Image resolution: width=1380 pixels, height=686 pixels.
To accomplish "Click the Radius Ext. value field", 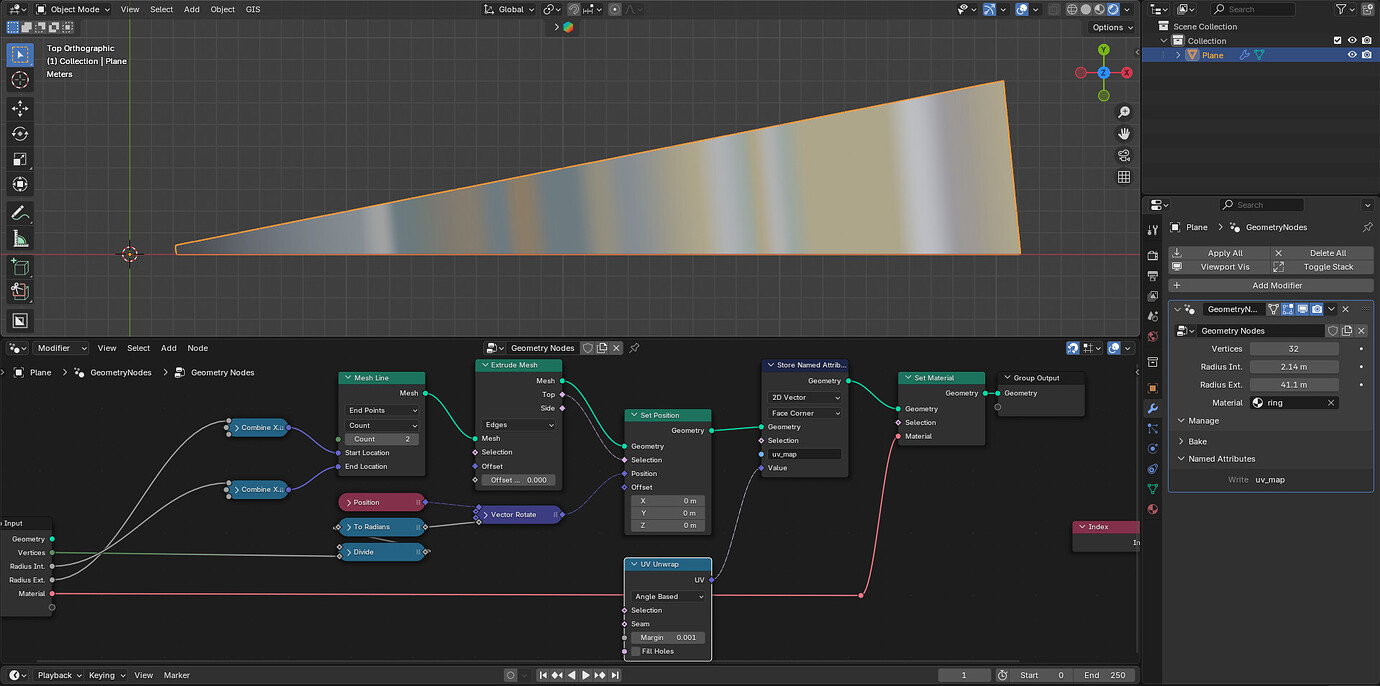I will coord(1294,385).
